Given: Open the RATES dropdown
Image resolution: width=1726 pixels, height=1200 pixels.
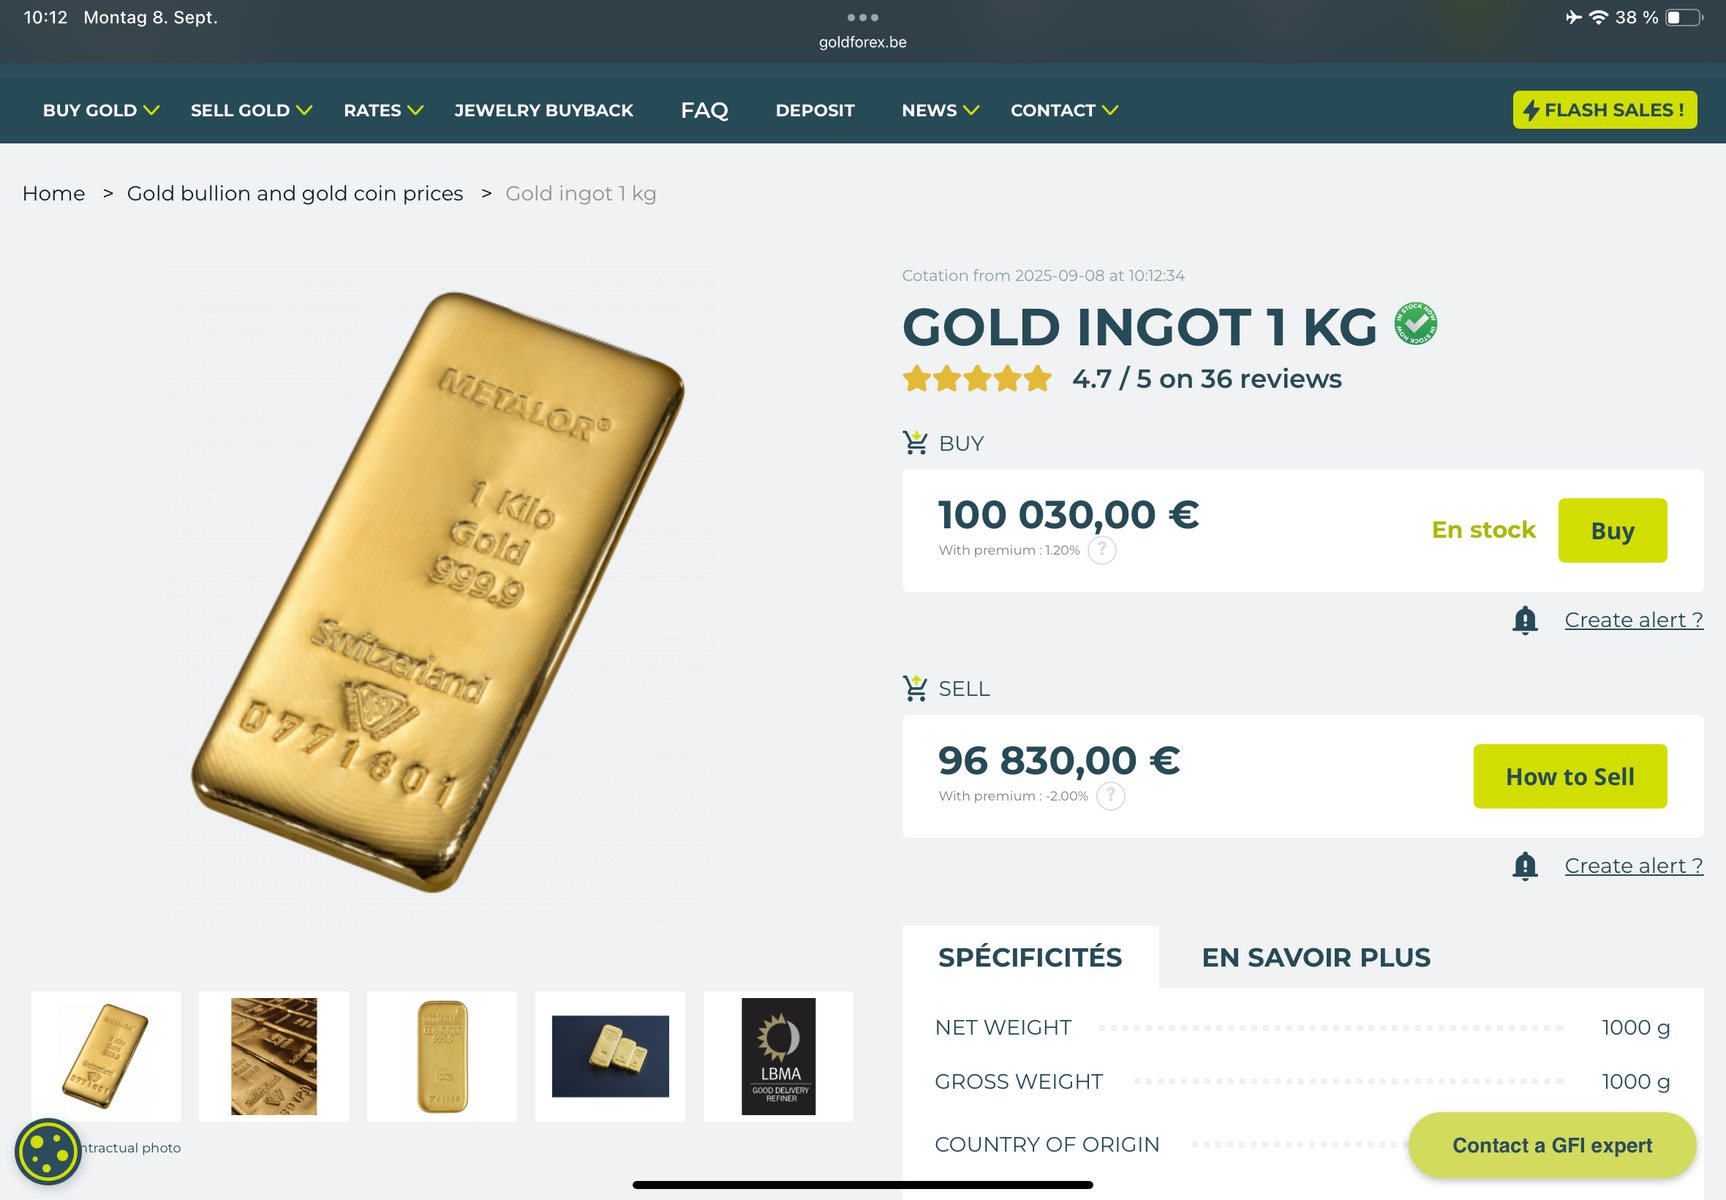Looking at the screenshot, I should point(383,110).
